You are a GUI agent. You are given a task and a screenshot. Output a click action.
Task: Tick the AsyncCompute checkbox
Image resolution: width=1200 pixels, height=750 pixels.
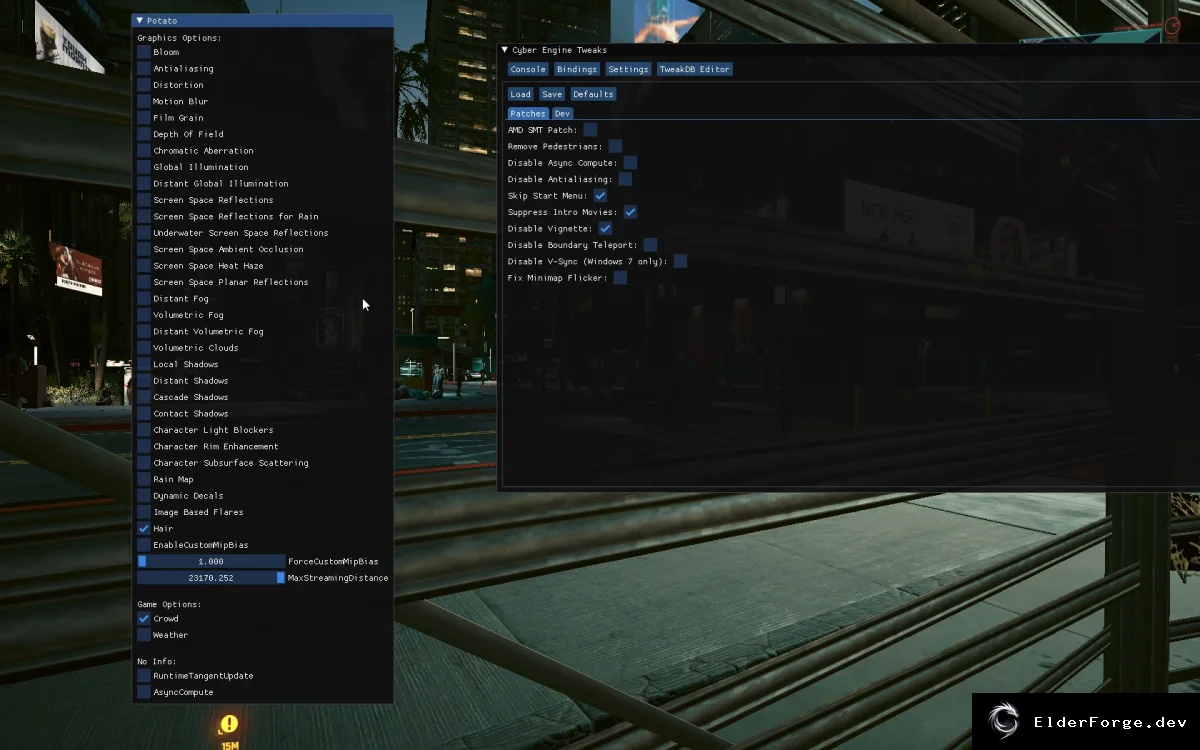(144, 692)
